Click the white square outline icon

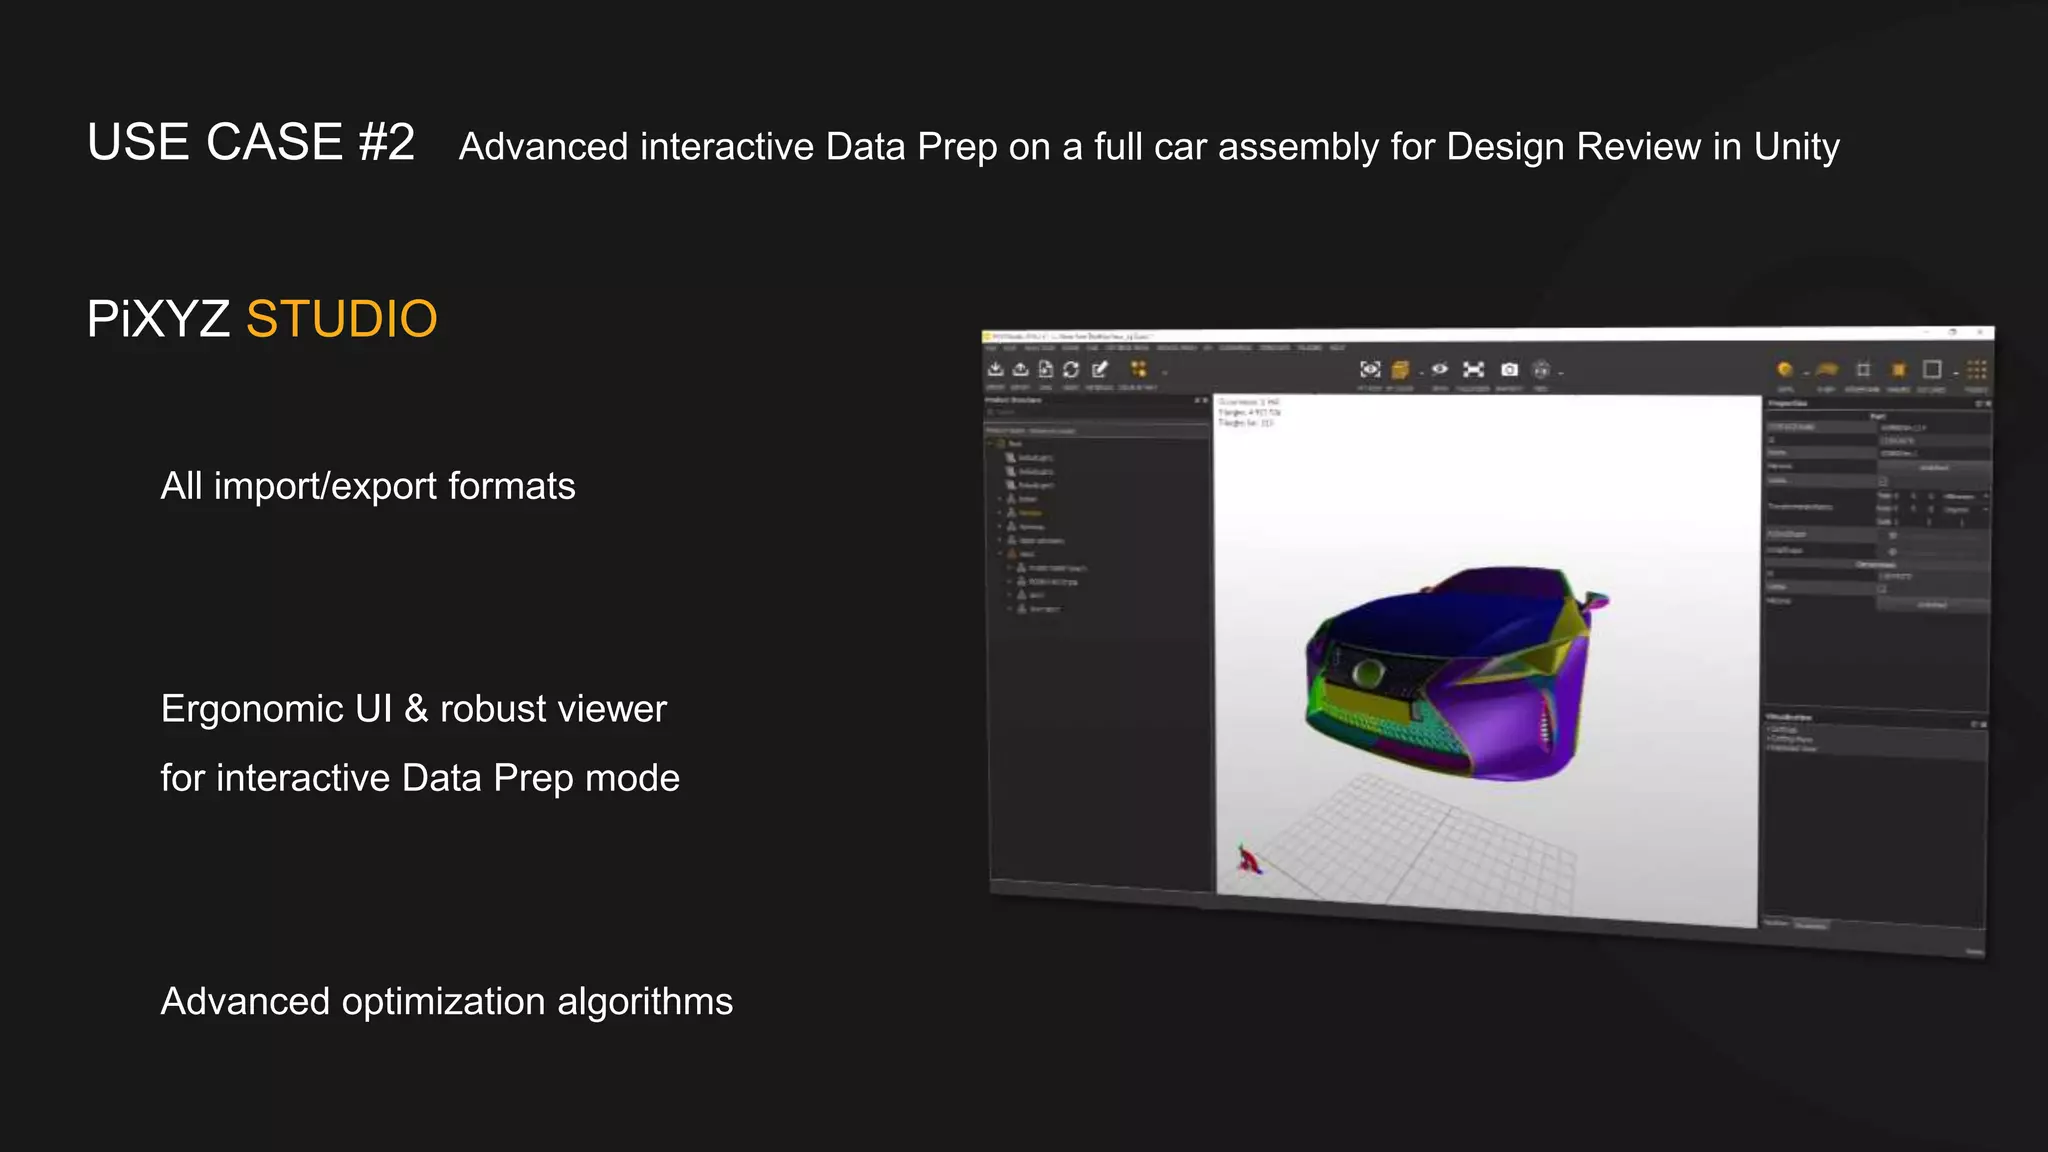1932,369
